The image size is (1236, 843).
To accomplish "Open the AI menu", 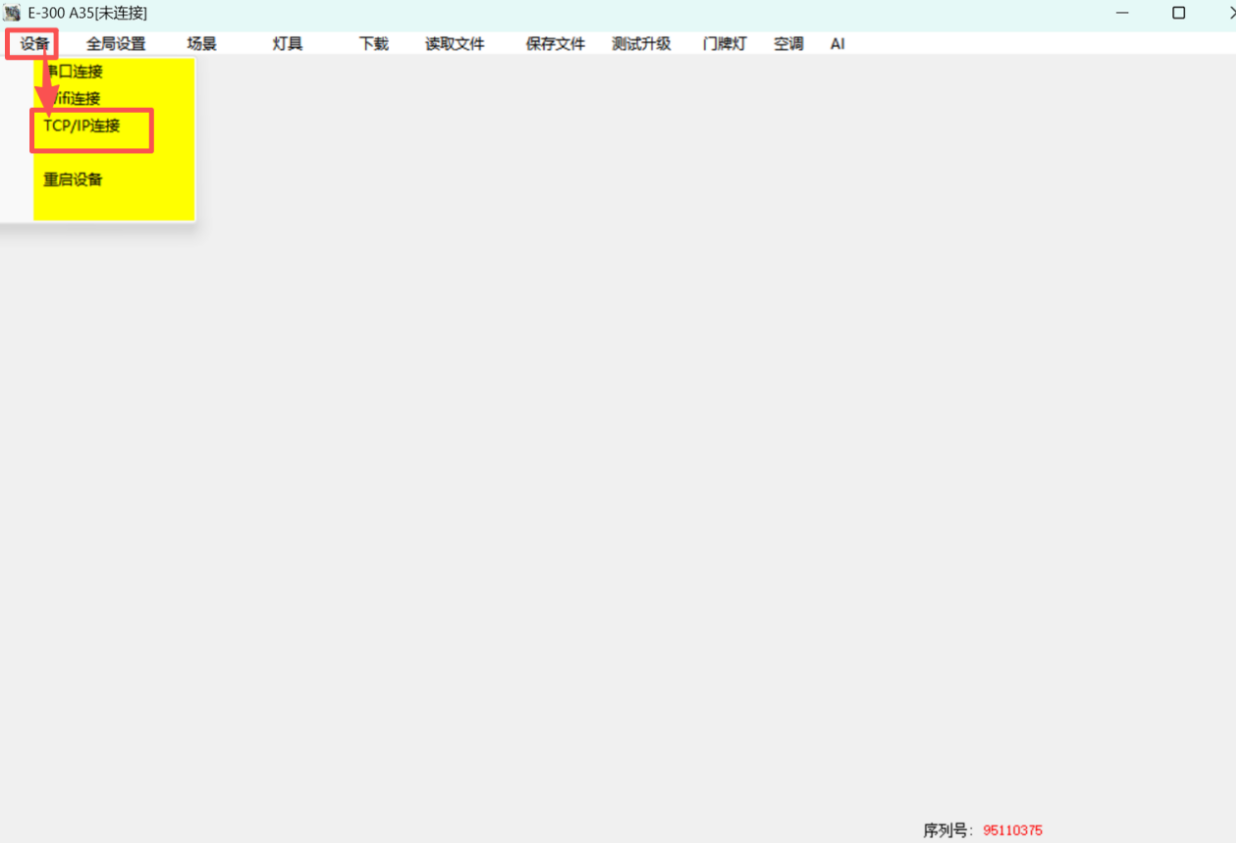I will pyautogui.click(x=837, y=44).
